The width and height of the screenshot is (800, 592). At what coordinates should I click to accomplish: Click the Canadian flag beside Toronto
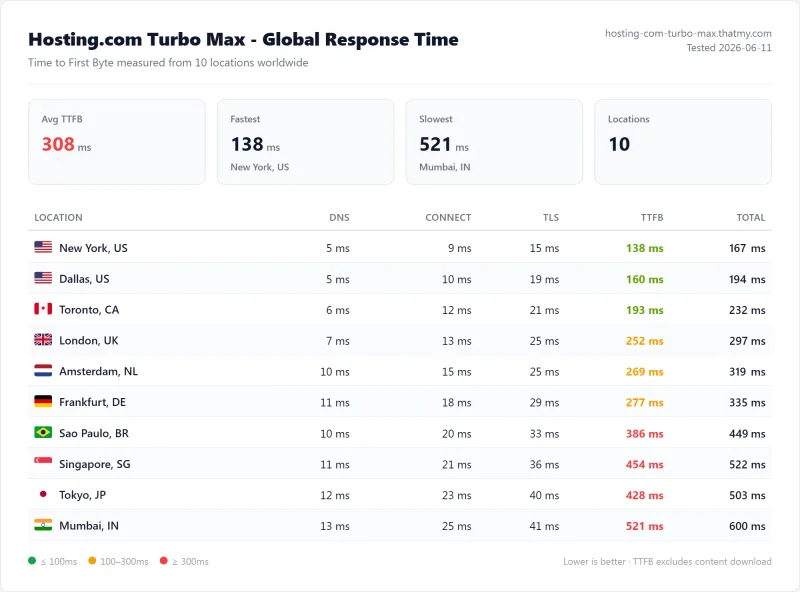tap(43, 309)
